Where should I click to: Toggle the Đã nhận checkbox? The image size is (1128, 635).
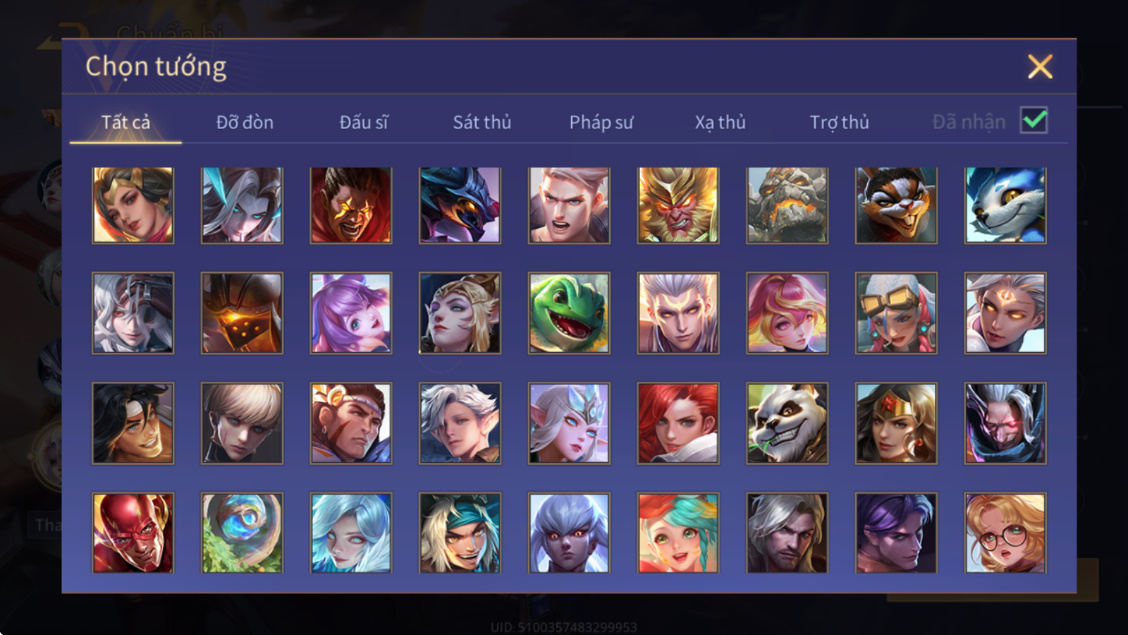pos(1034,120)
